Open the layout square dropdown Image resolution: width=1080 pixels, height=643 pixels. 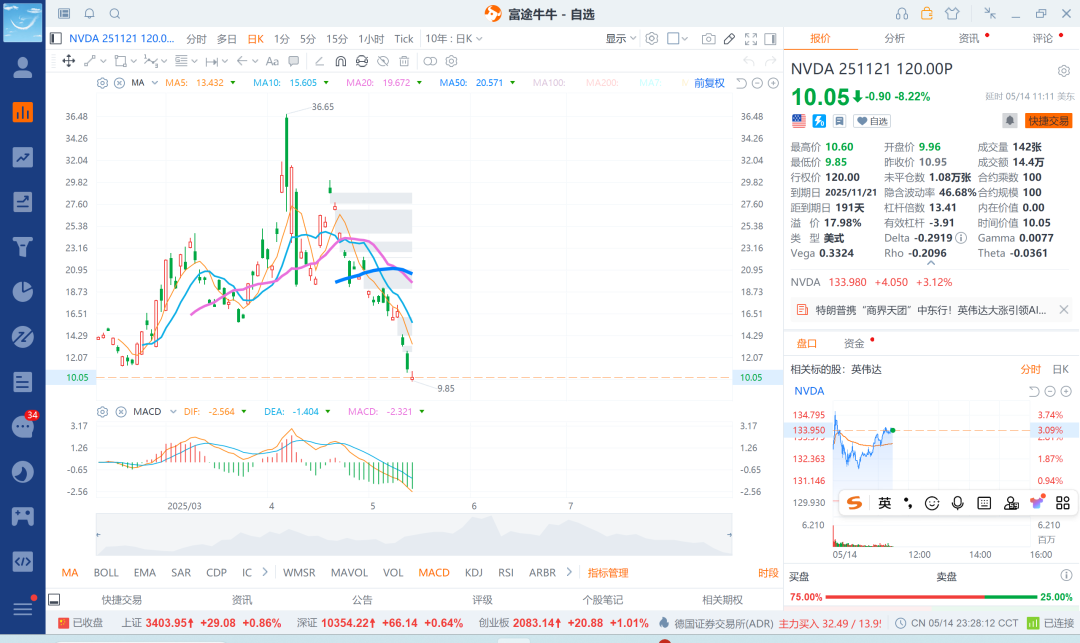pyautogui.click(x=678, y=39)
